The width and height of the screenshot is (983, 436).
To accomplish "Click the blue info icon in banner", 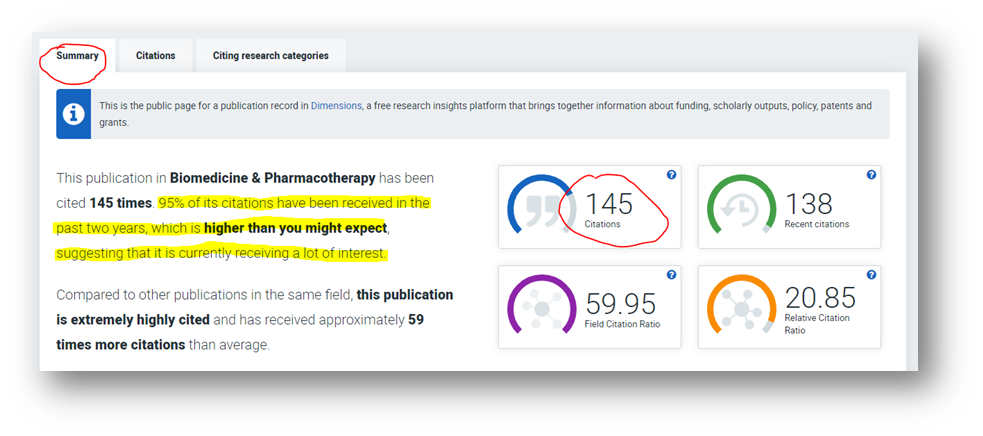I will 73,114.
